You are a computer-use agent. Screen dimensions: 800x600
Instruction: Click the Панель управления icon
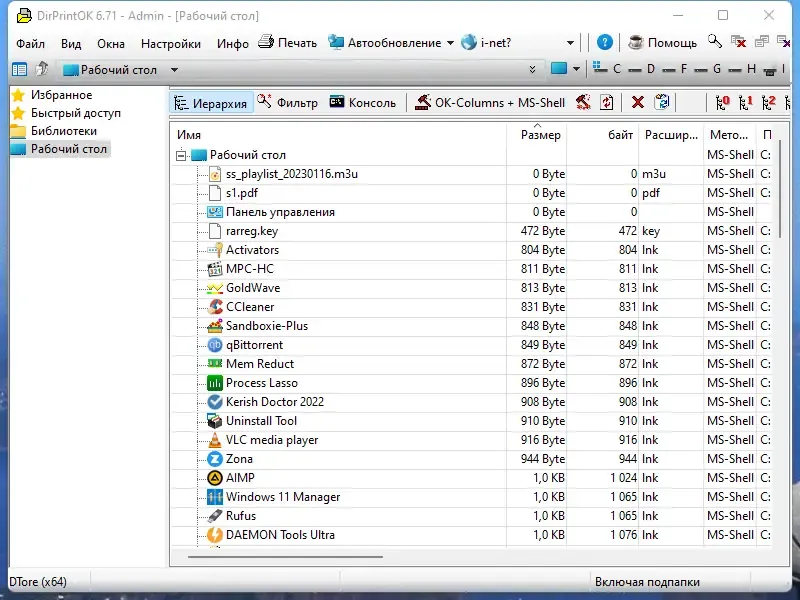pyautogui.click(x=215, y=212)
